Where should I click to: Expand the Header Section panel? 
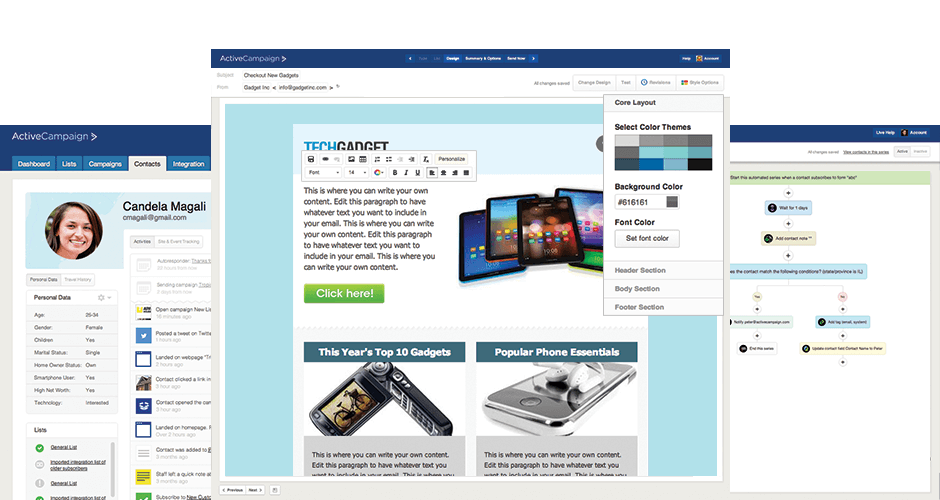click(663, 270)
